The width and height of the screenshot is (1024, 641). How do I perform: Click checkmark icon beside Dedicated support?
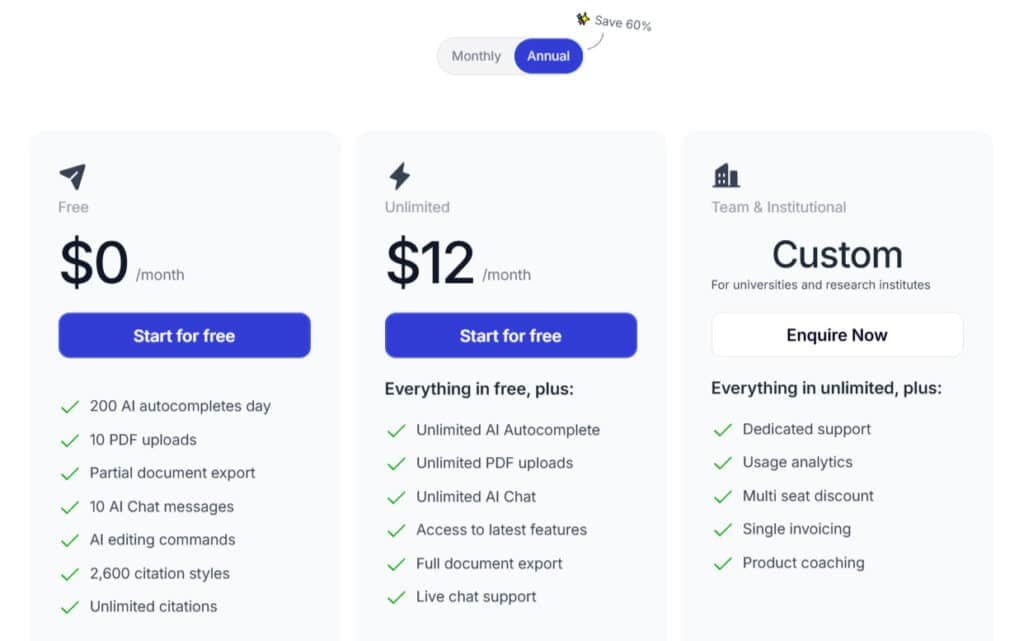(x=723, y=430)
